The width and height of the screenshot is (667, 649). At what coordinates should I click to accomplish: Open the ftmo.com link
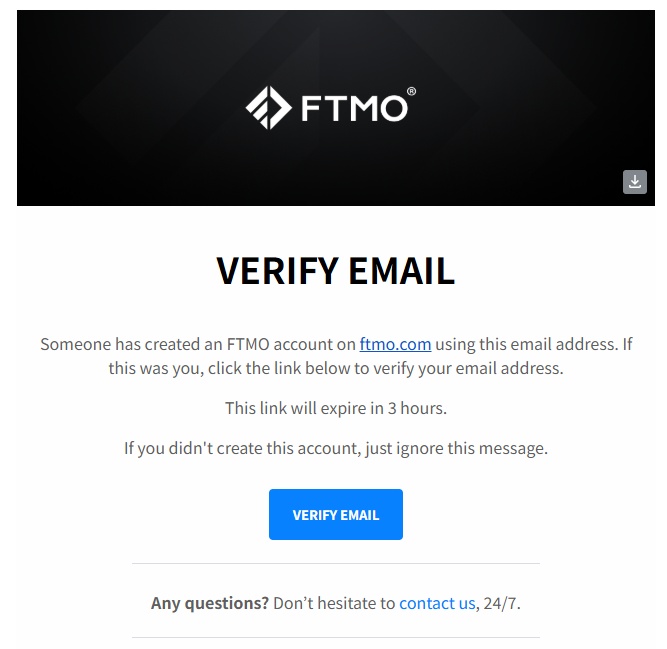coord(395,344)
